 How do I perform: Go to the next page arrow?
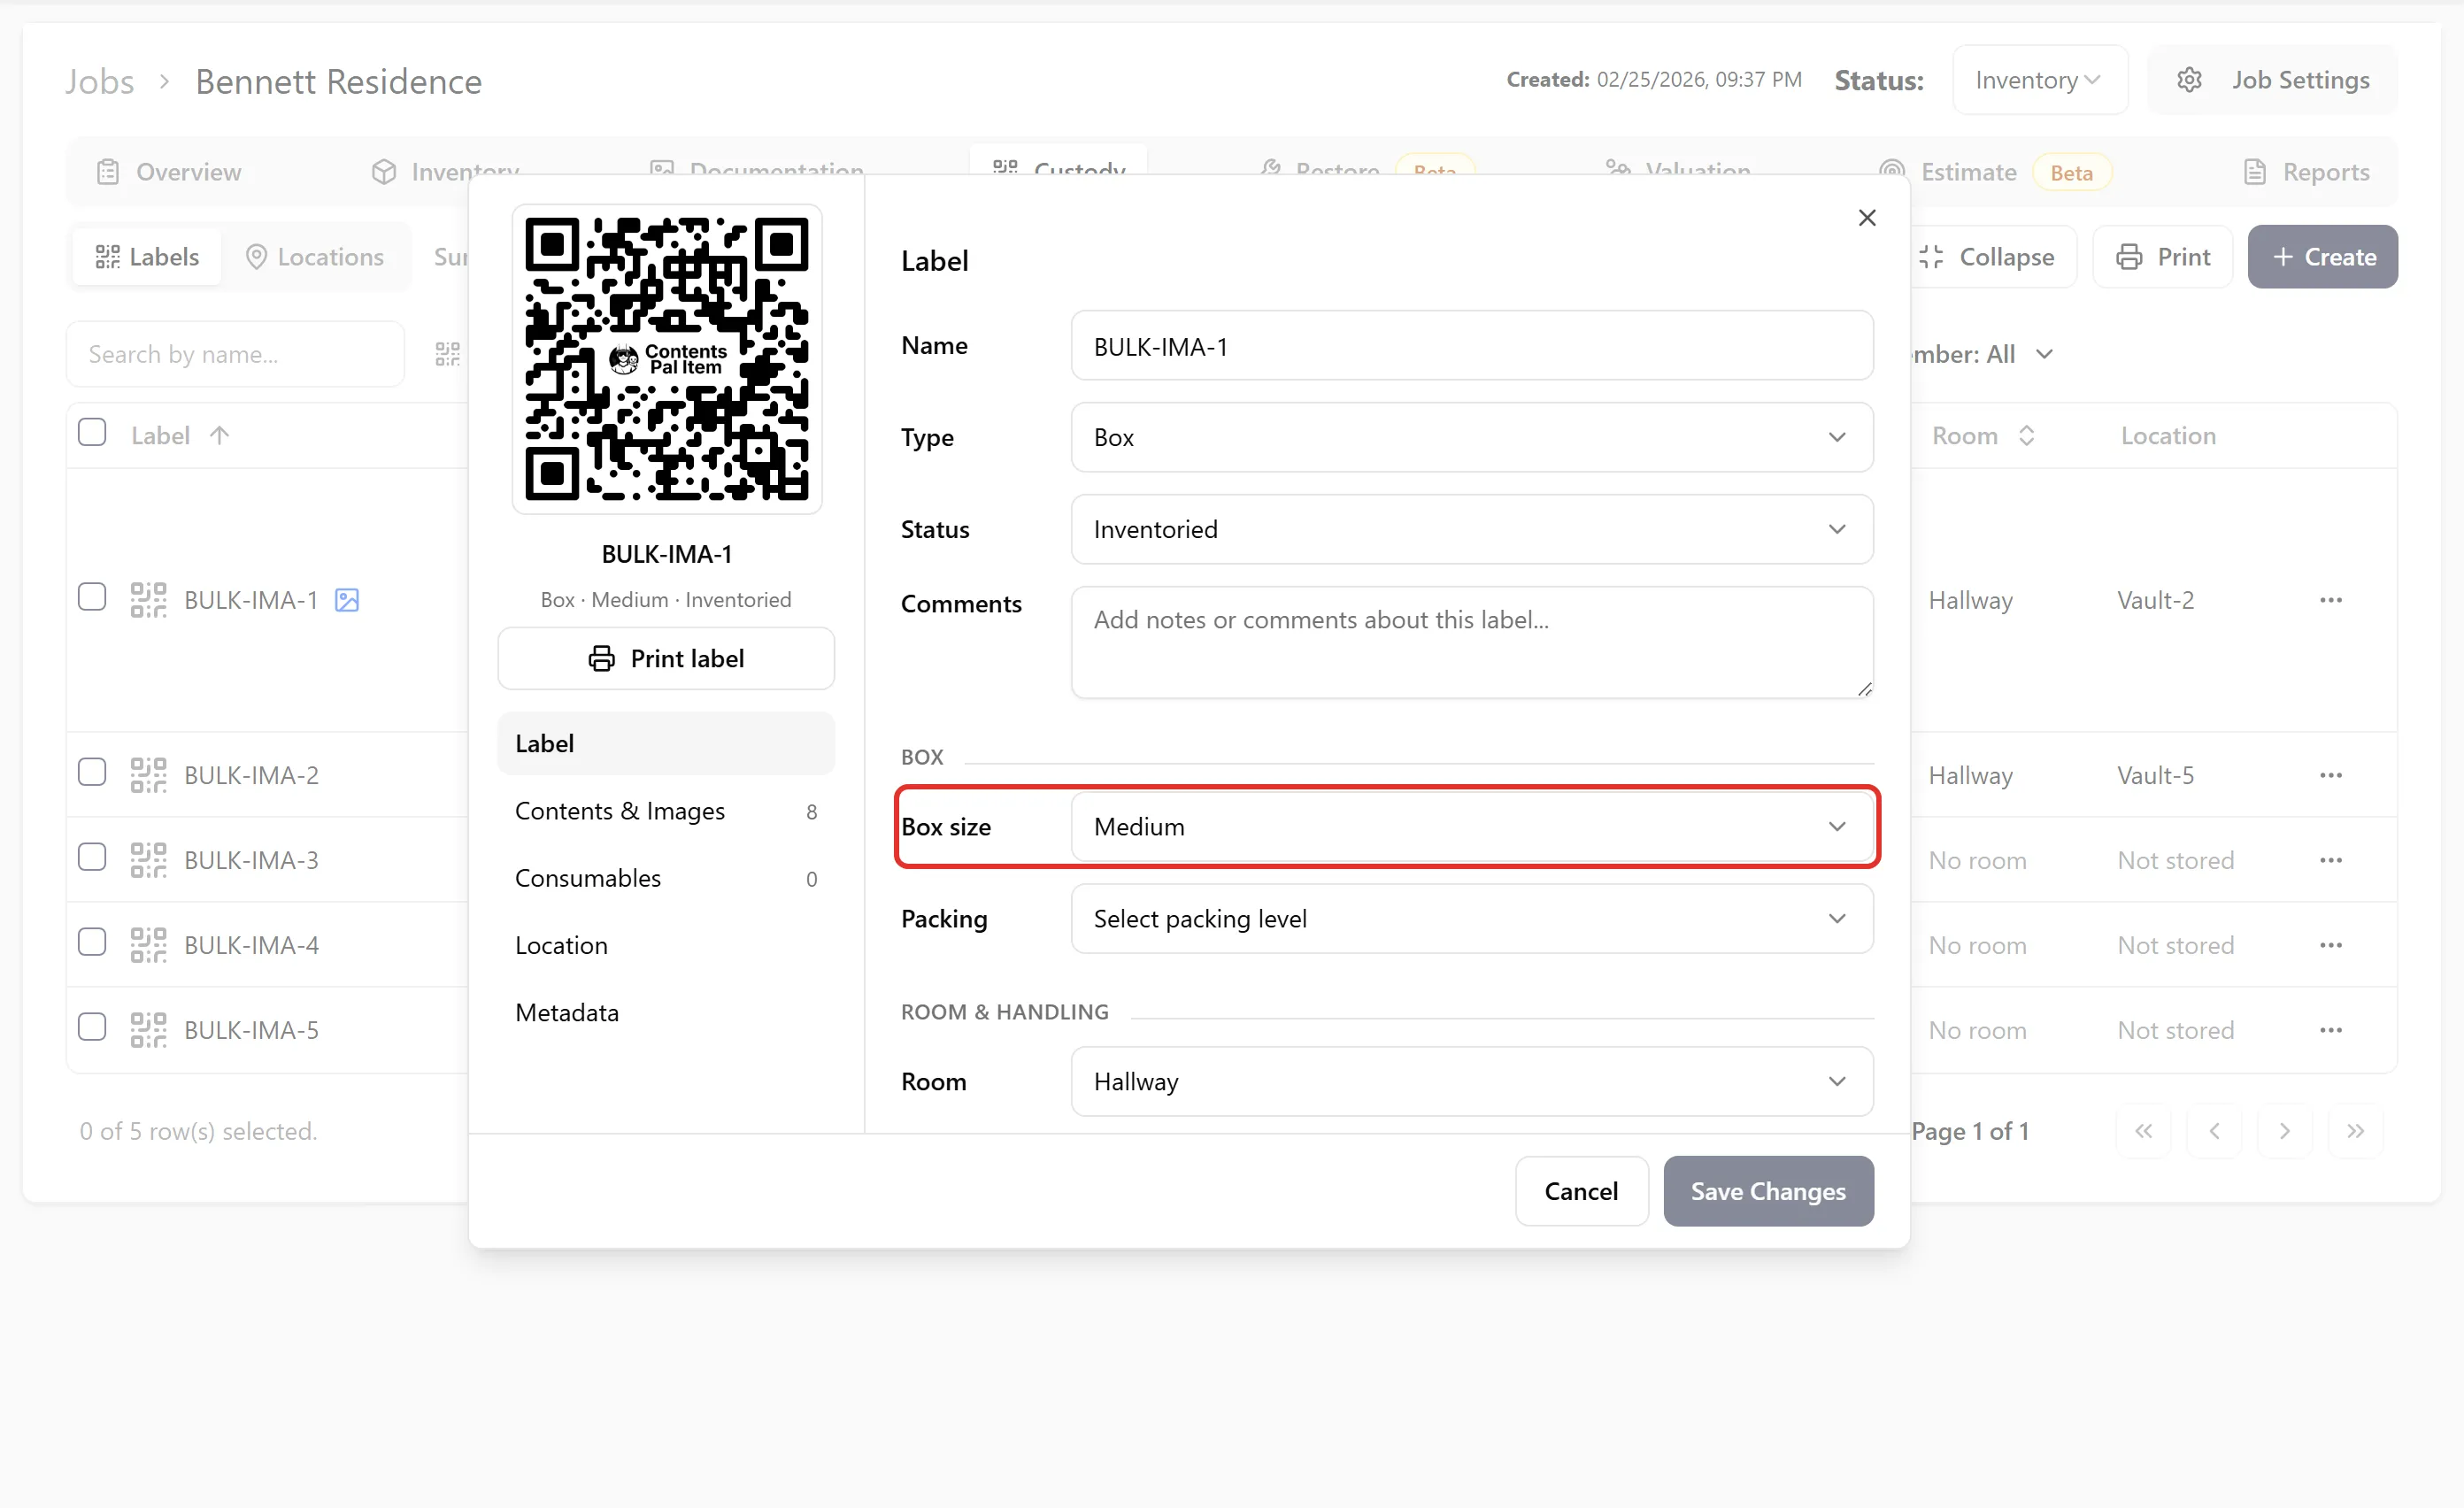pos(2285,1131)
